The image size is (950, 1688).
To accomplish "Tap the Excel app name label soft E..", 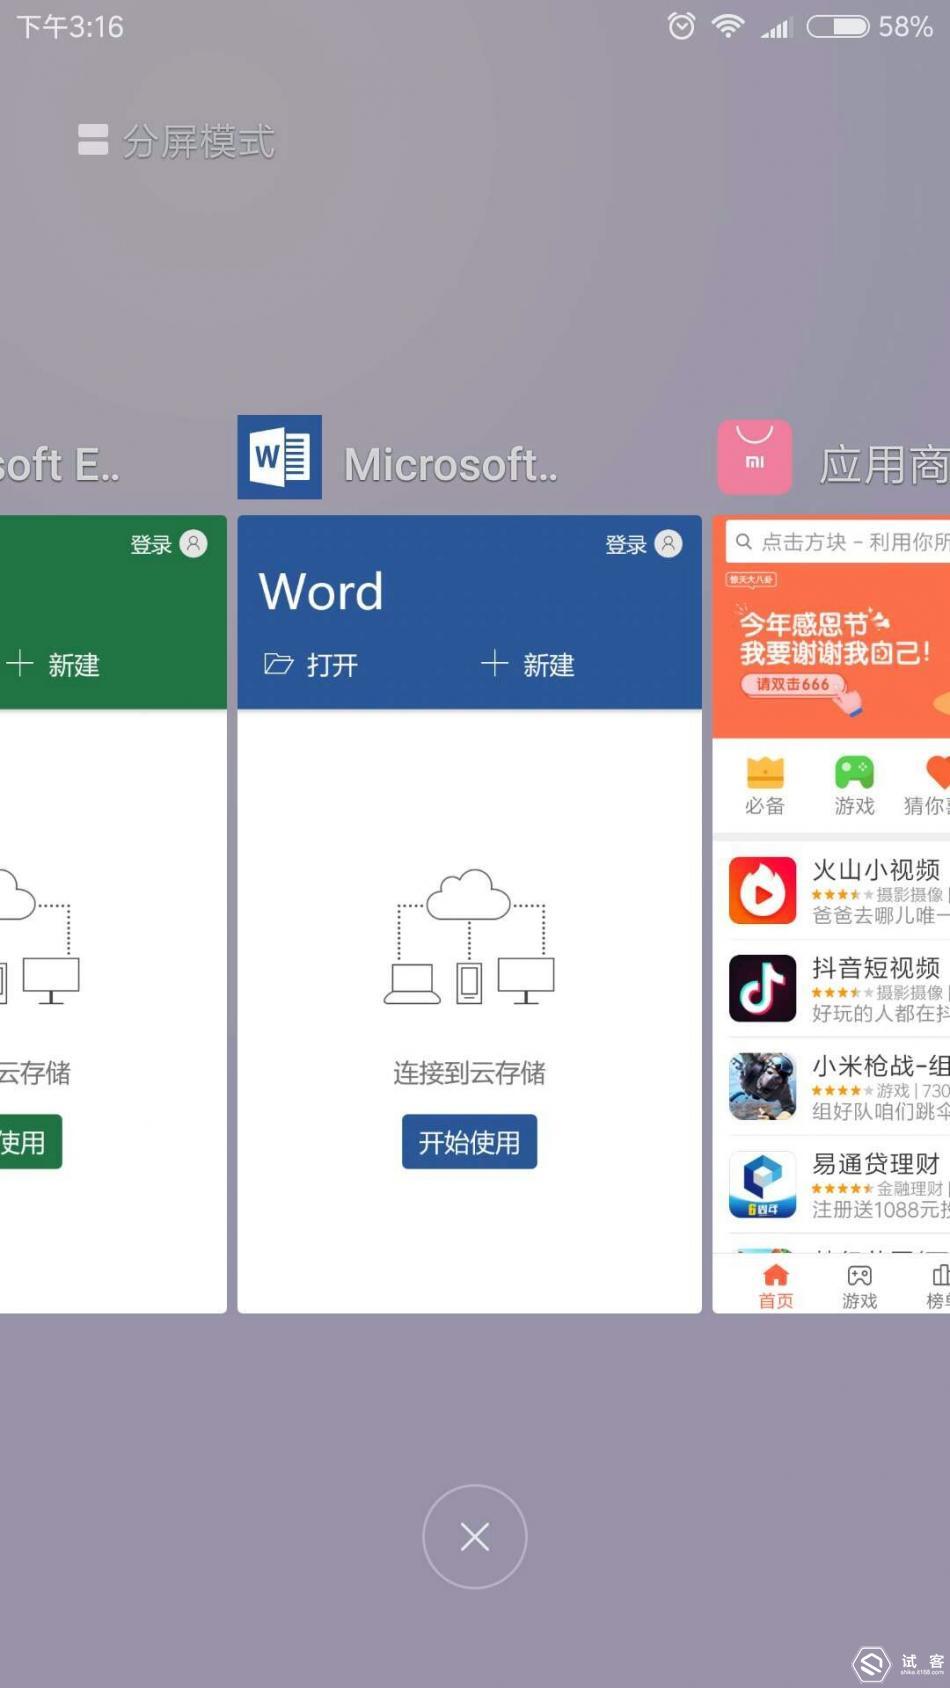I will [60, 464].
